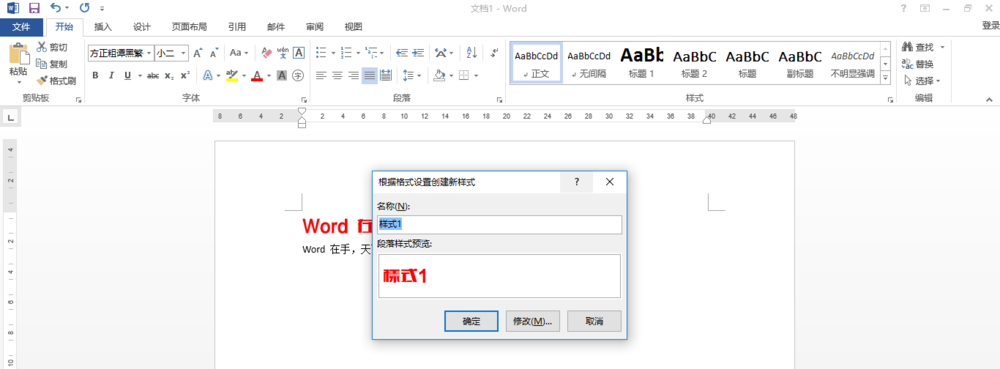1000x369 pixels.
Task: Click the red font color button
Action: (x=257, y=76)
